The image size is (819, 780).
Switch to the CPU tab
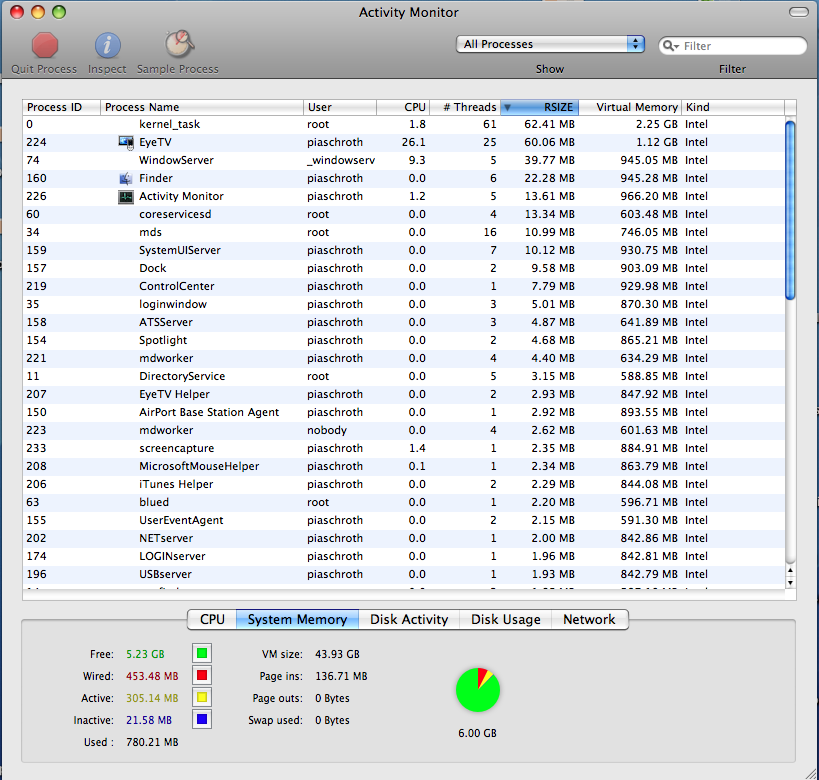pos(212,620)
